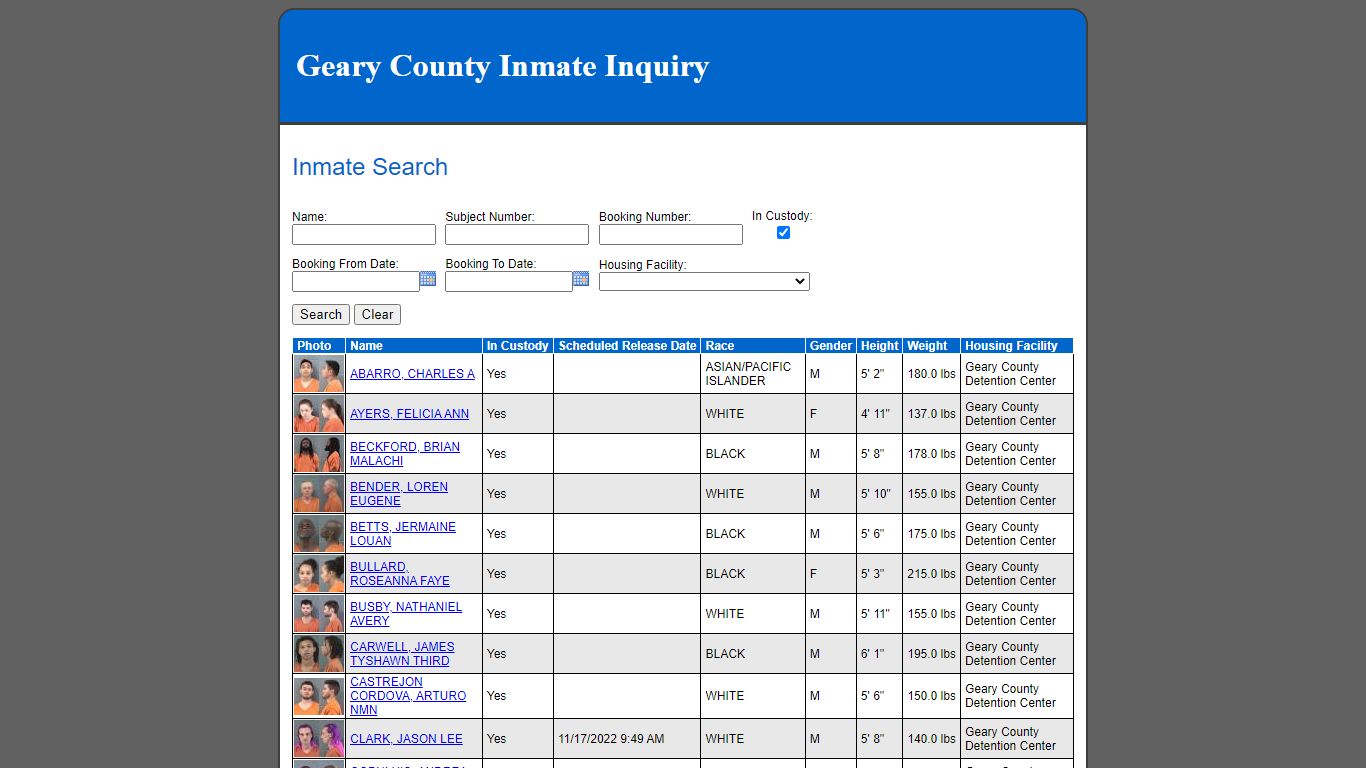The image size is (1366, 768).
Task: Click into Booking To Date field
Action: coord(509,282)
